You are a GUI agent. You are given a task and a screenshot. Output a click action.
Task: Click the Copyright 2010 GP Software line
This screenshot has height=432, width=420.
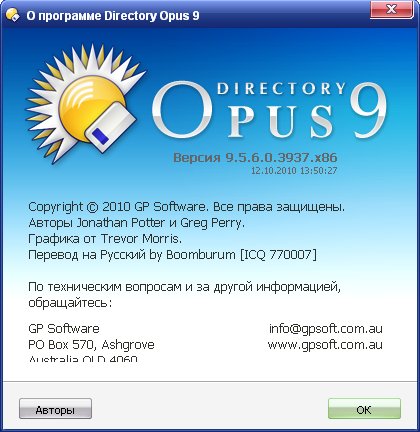click(187, 207)
